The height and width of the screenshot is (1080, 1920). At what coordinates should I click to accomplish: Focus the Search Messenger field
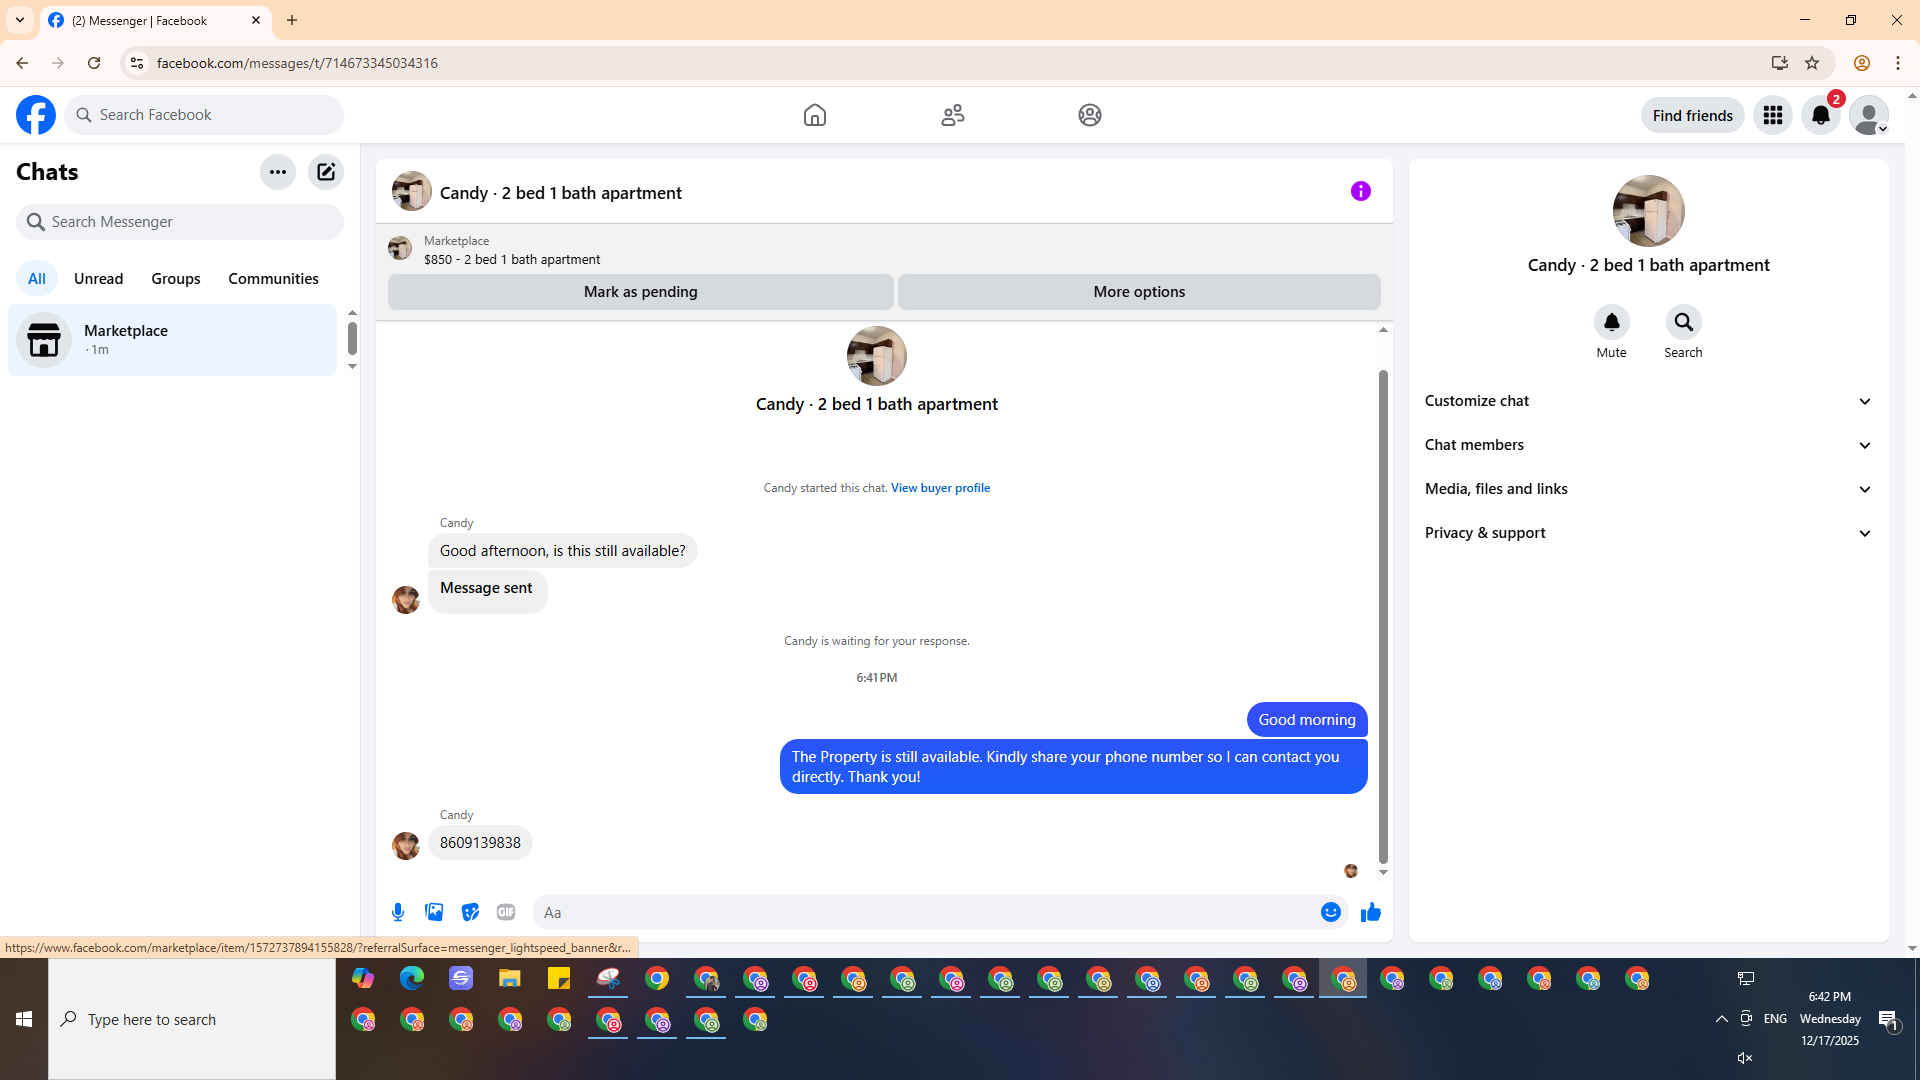tap(180, 222)
